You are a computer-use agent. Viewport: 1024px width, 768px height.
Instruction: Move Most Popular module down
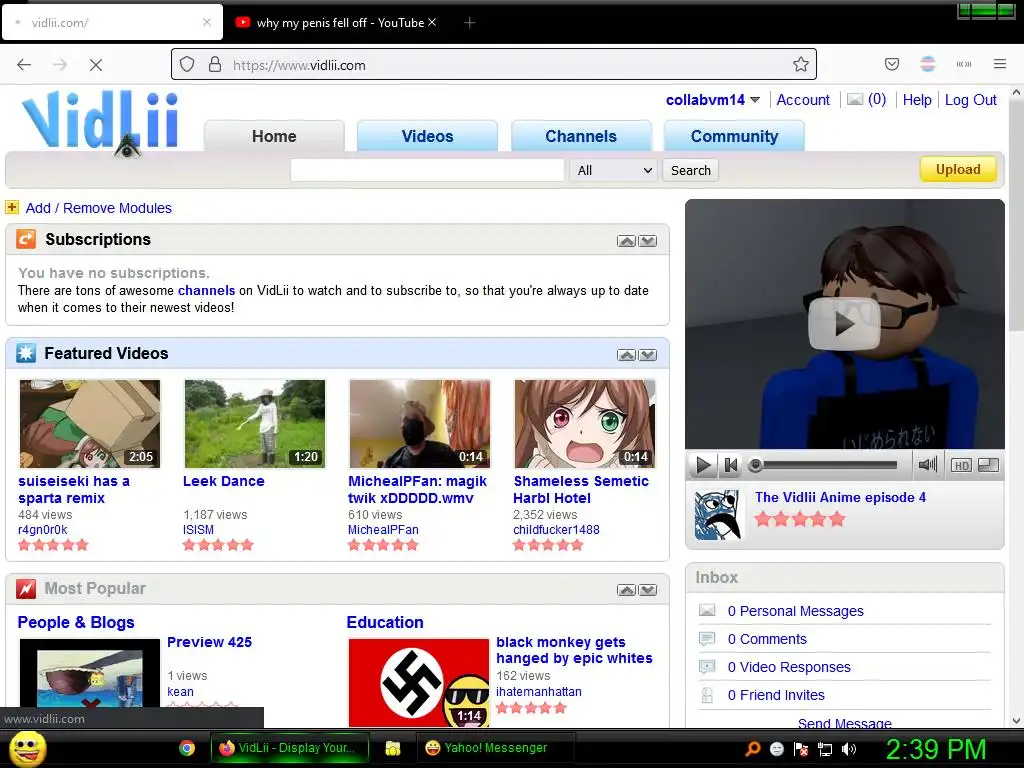[x=648, y=590]
